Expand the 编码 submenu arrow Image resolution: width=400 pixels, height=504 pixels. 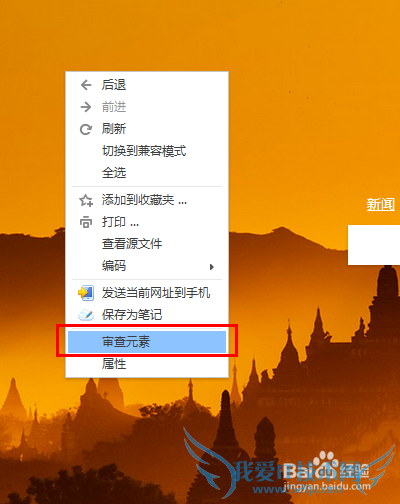[211, 267]
